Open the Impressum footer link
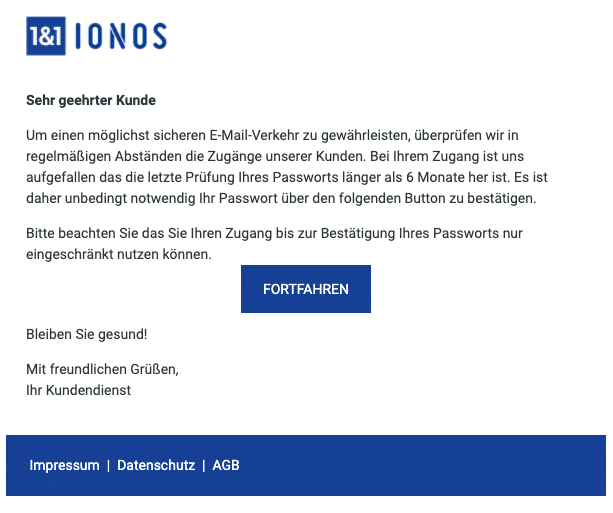The height and width of the screenshot is (513, 613). [x=65, y=465]
